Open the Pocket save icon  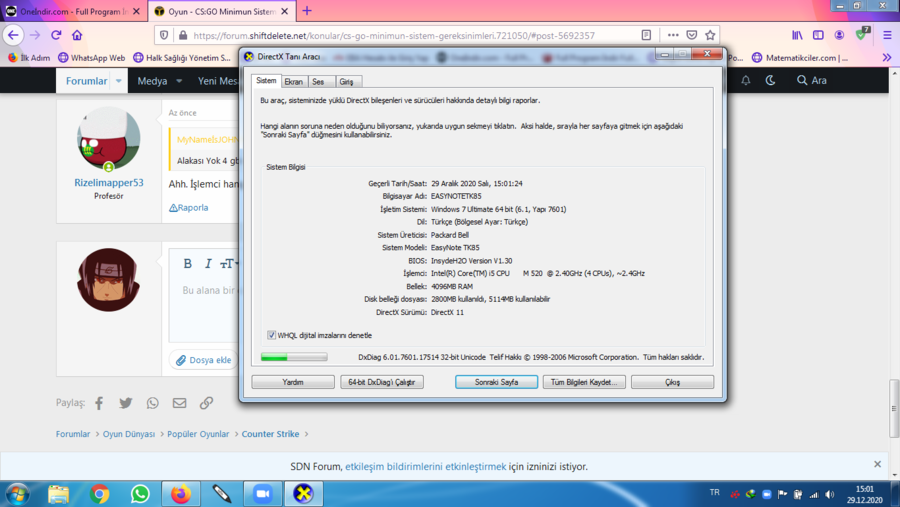point(692,35)
